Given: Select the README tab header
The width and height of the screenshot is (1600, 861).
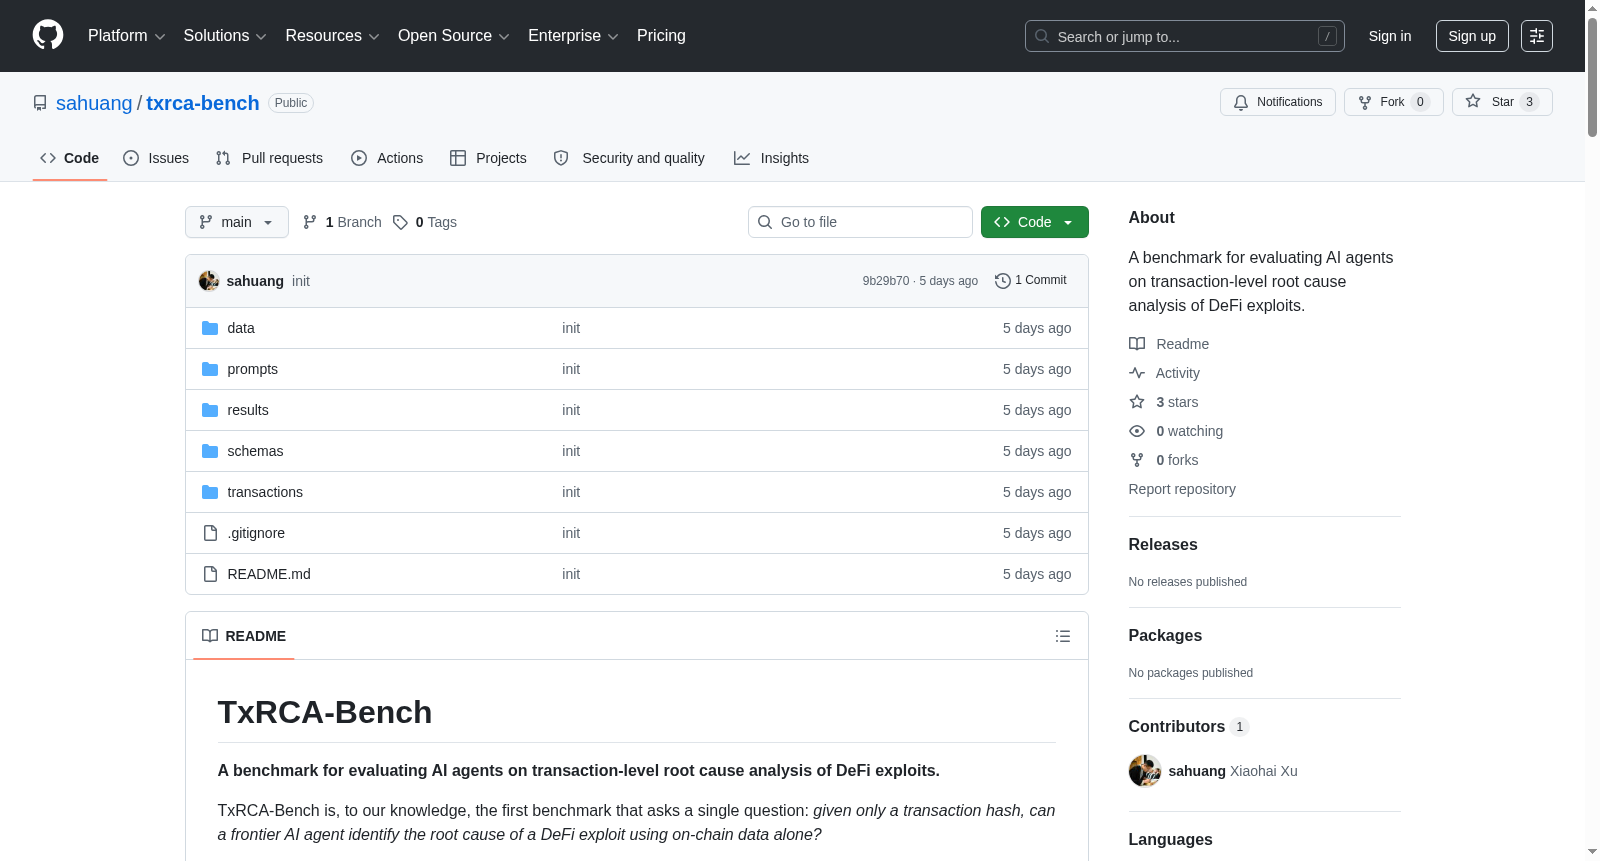Looking at the screenshot, I should 244,636.
